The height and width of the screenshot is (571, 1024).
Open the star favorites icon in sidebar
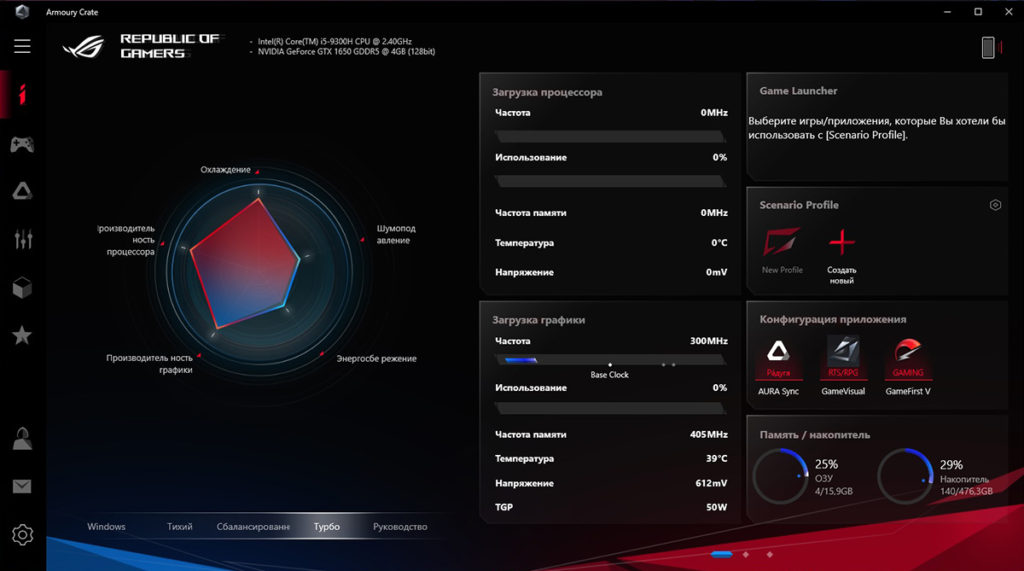[x=22, y=335]
